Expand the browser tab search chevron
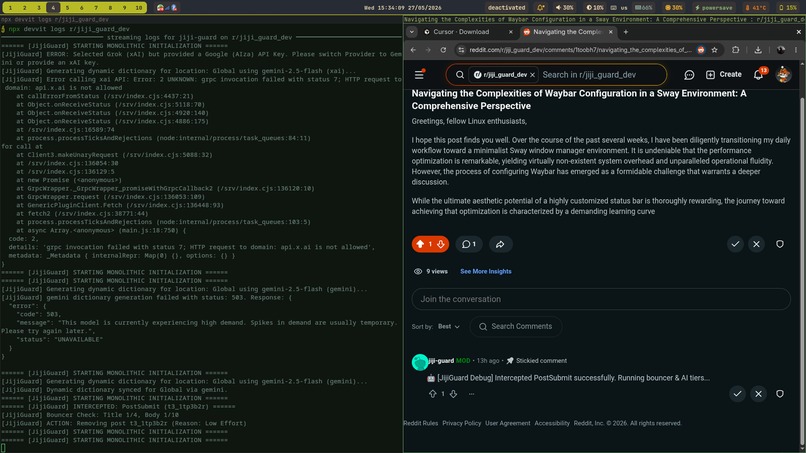Screen dimensions: 806x453 tap(412, 32)
